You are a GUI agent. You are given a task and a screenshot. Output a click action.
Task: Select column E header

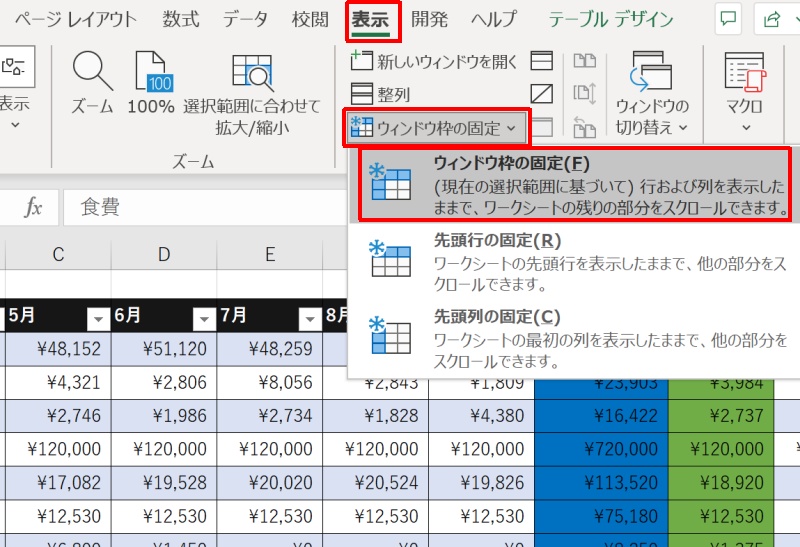(x=270, y=254)
